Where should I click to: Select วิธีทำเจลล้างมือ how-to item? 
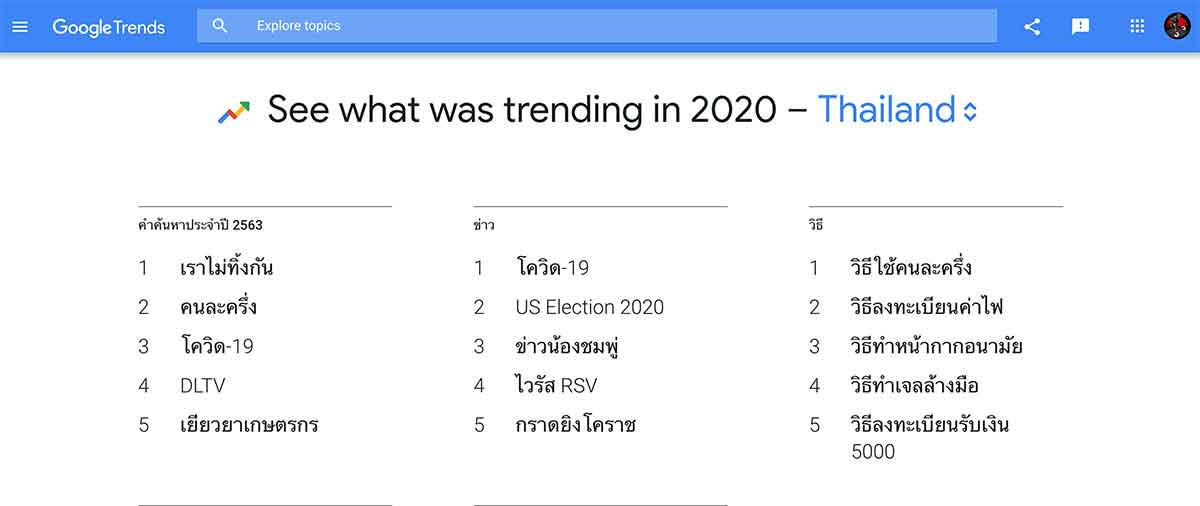(x=915, y=385)
